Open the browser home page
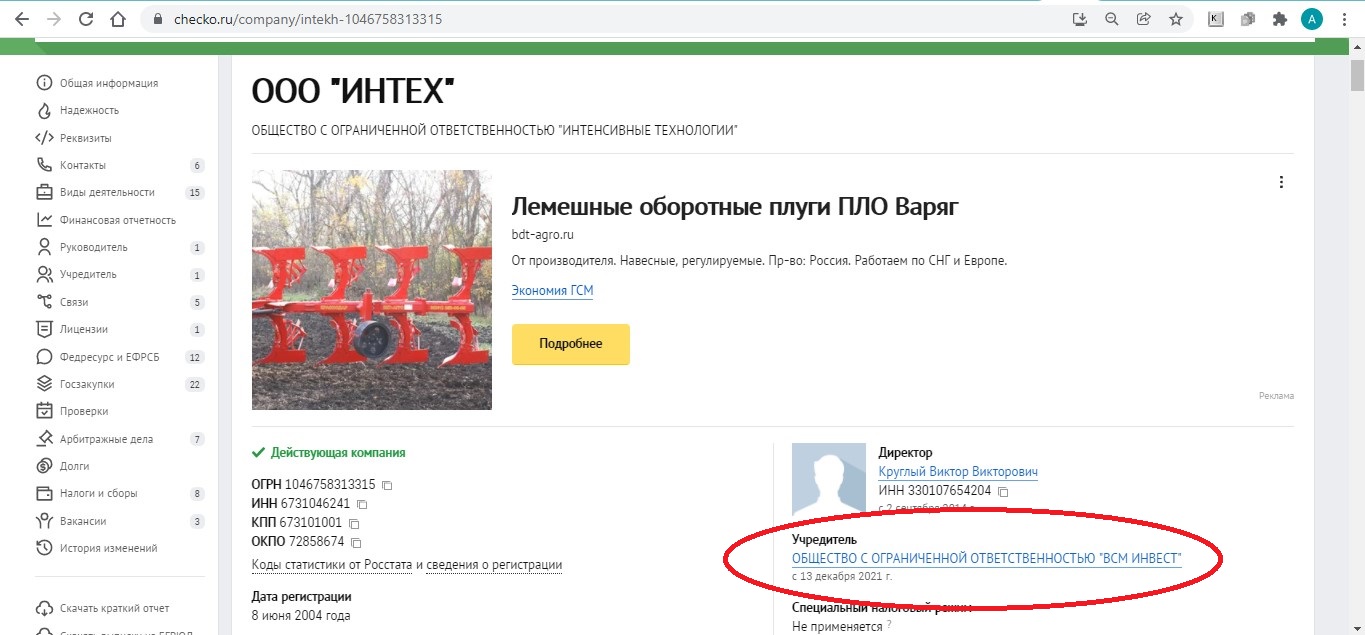1365x635 pixels. pyautogui.click(x=118, y=19)
